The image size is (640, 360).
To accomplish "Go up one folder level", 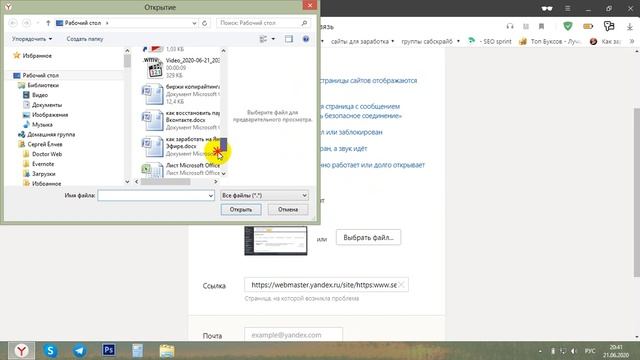I will 48,23.
